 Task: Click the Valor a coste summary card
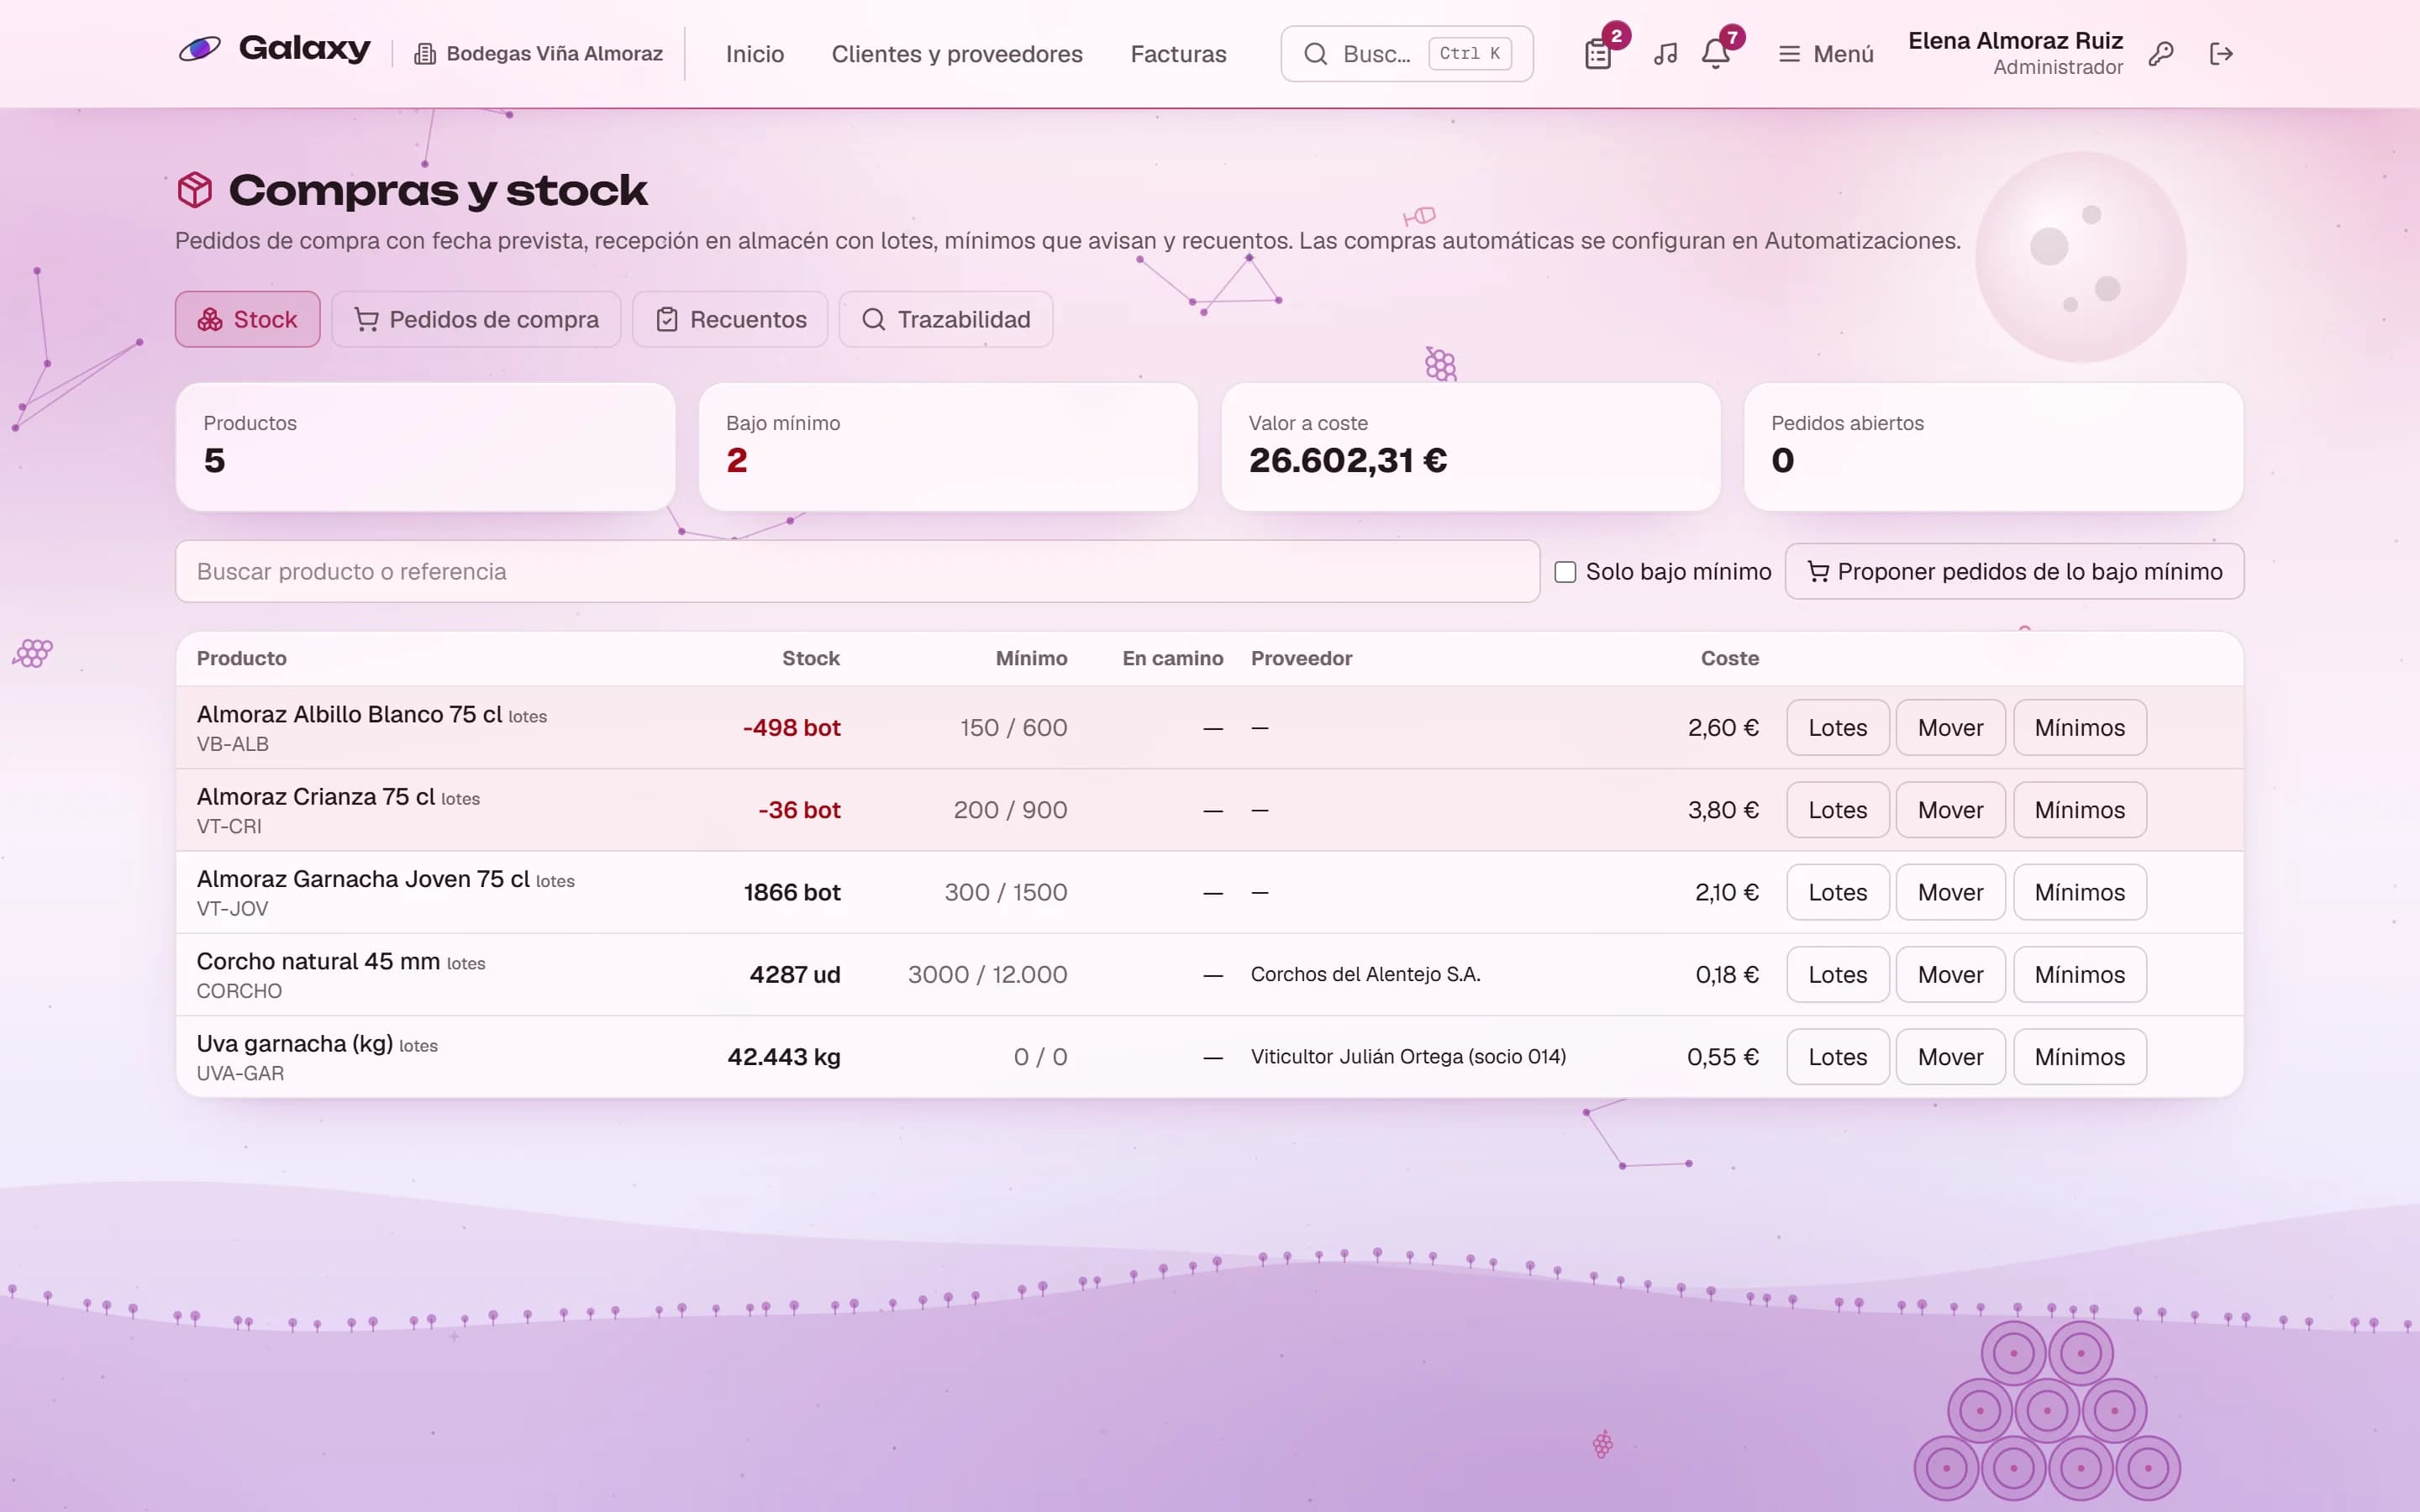pos(1470,447)
